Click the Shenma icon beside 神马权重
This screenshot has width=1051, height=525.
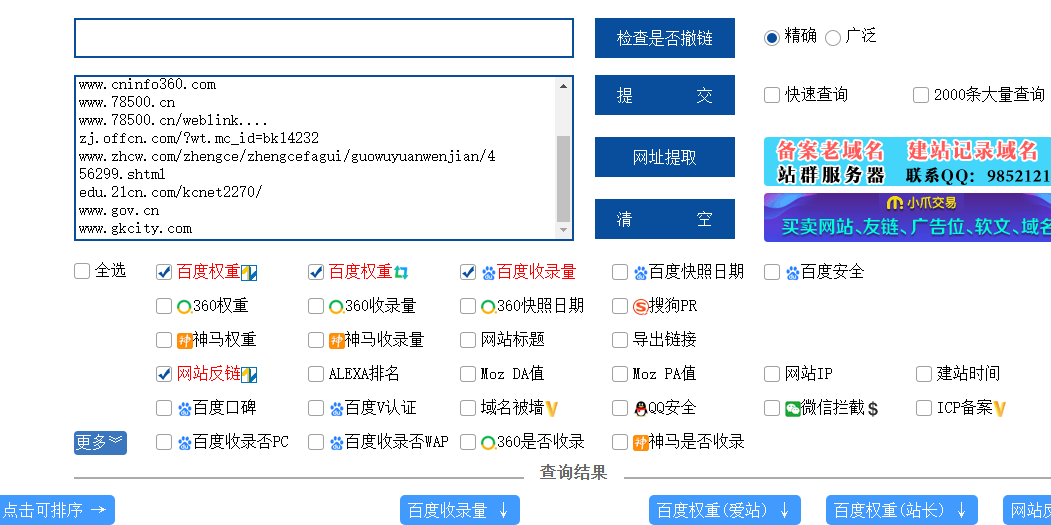click(x=185, y=341)
